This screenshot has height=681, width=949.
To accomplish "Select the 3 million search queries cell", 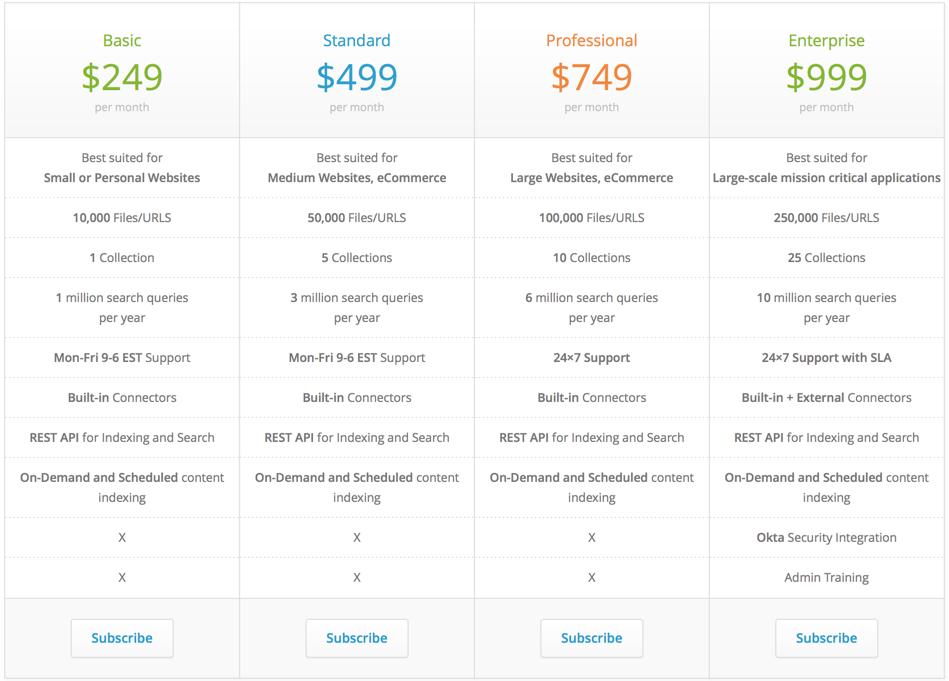I will [x=357, y=307].
